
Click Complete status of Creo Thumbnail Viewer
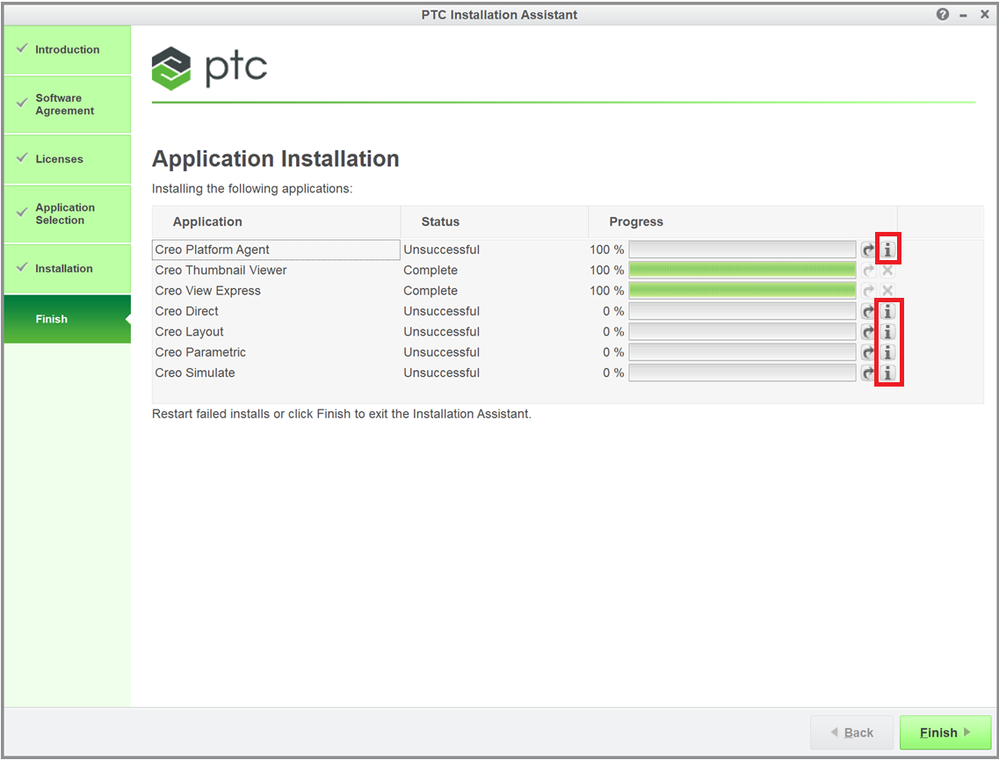click(x=431, y=270)
